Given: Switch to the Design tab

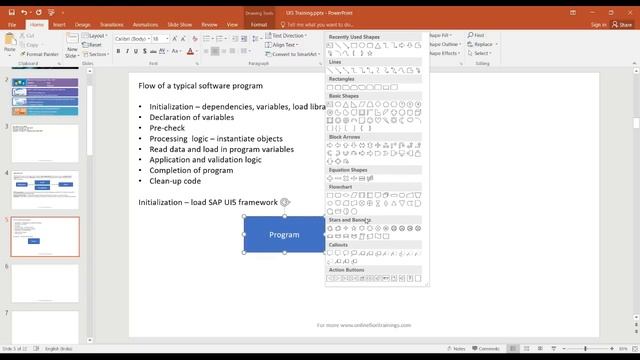Looking at the screenshot, I should tap(82, 25).
